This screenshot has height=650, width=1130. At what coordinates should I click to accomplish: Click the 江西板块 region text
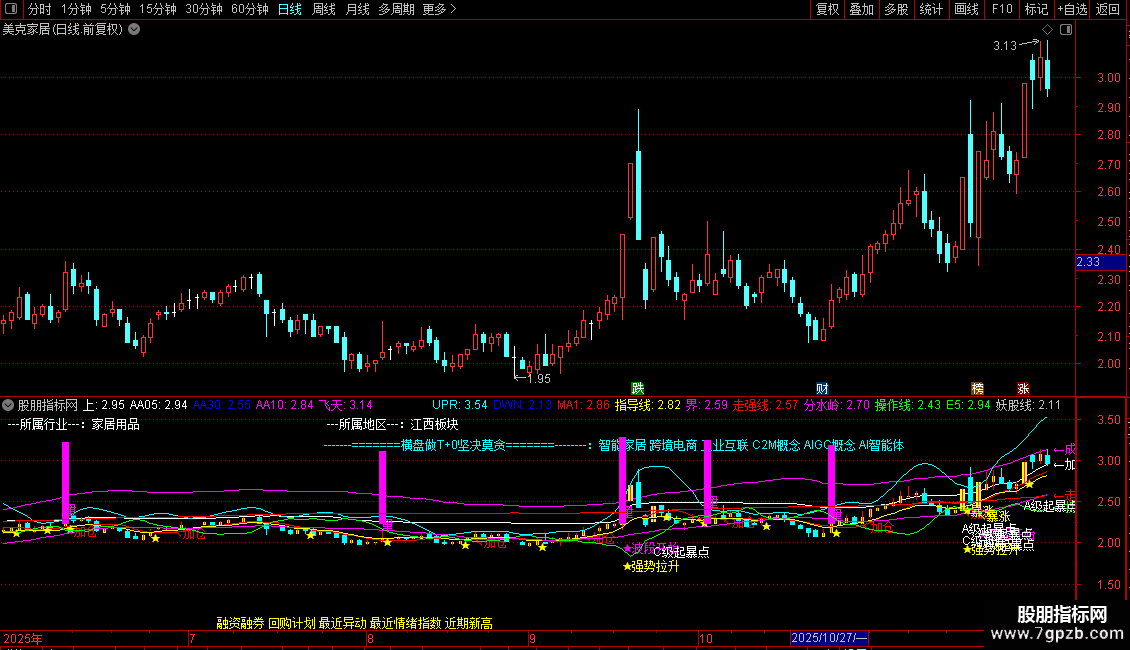[x=435, y=424]
